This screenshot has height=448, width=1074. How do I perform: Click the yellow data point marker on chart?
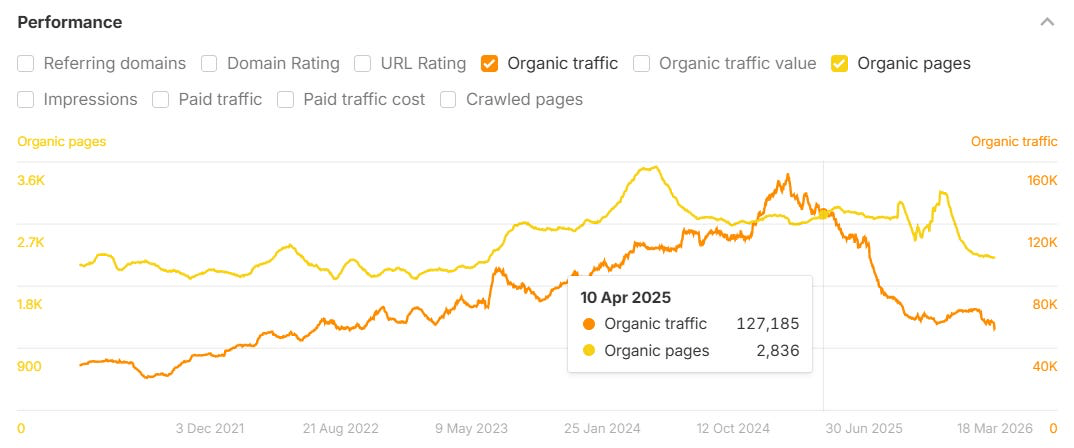point(823,213)
